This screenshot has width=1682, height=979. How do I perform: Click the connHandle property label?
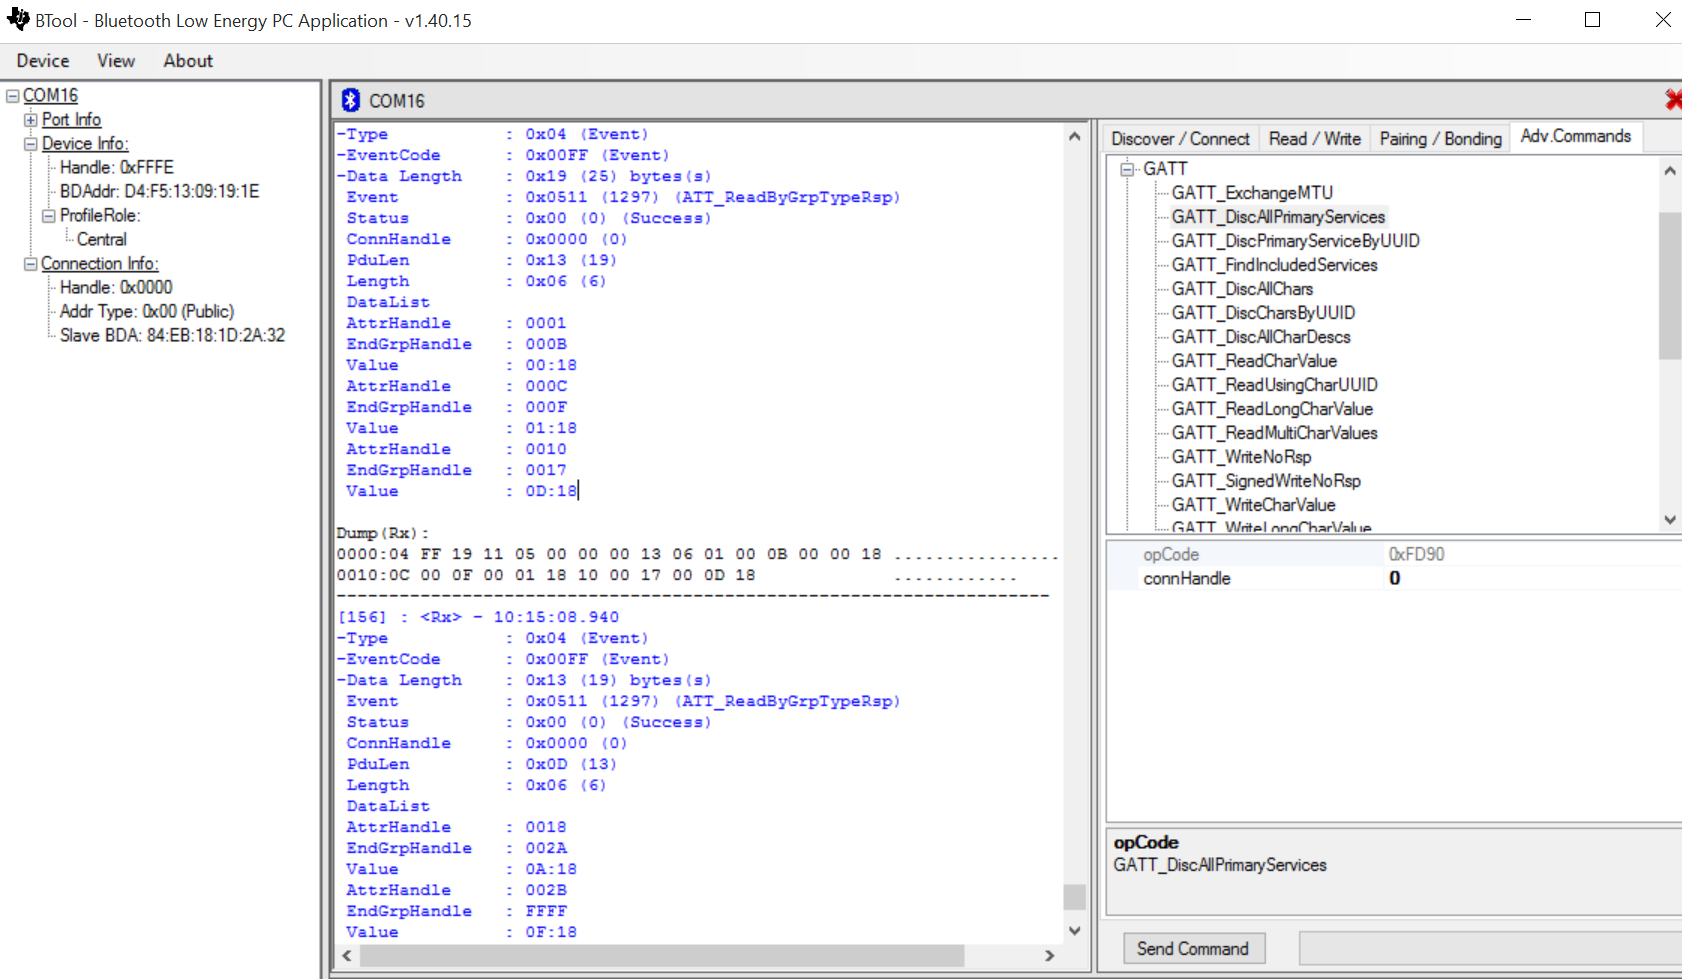click(1187, 578)
